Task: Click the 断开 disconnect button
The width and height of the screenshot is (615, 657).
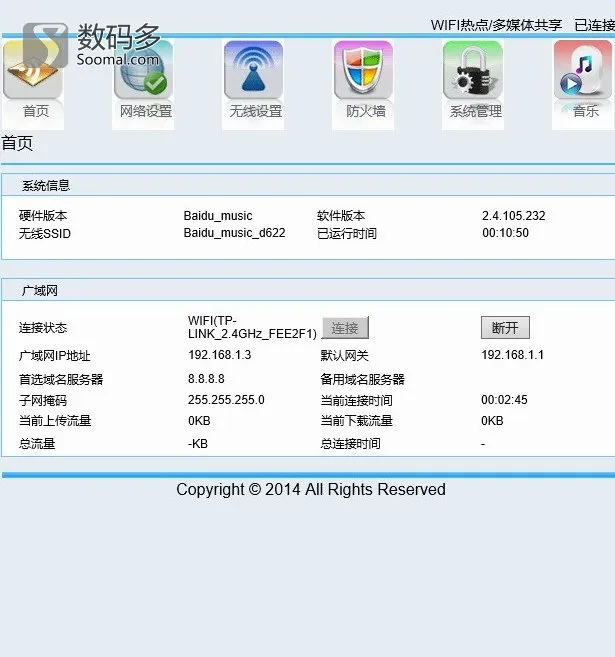Action: pos(505,328)
